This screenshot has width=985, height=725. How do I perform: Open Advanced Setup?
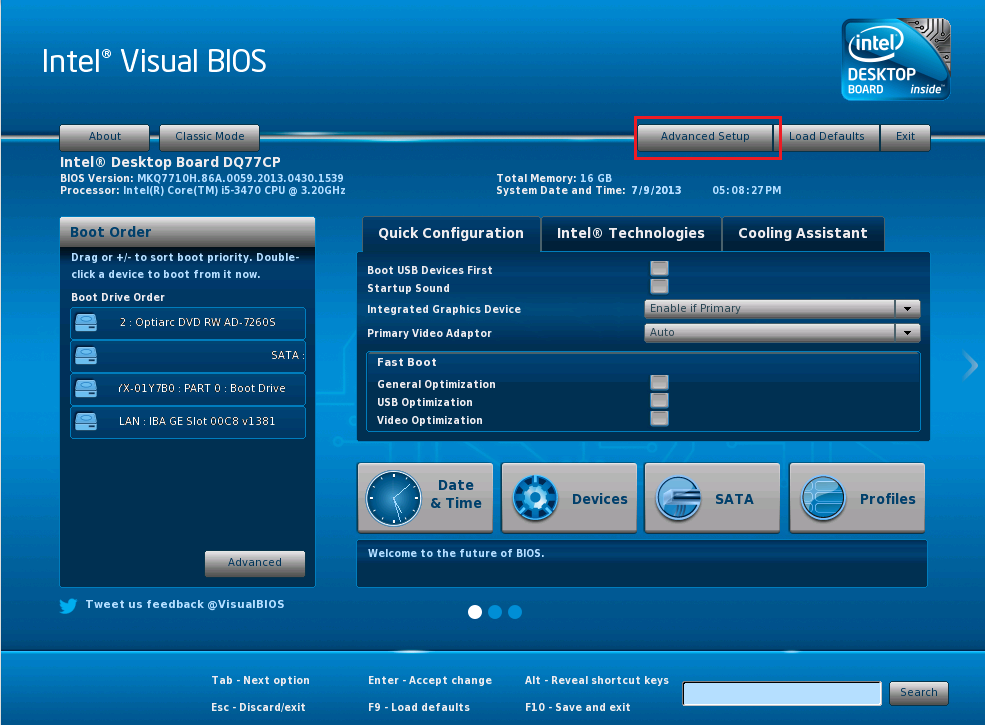[x=705, y=137]
